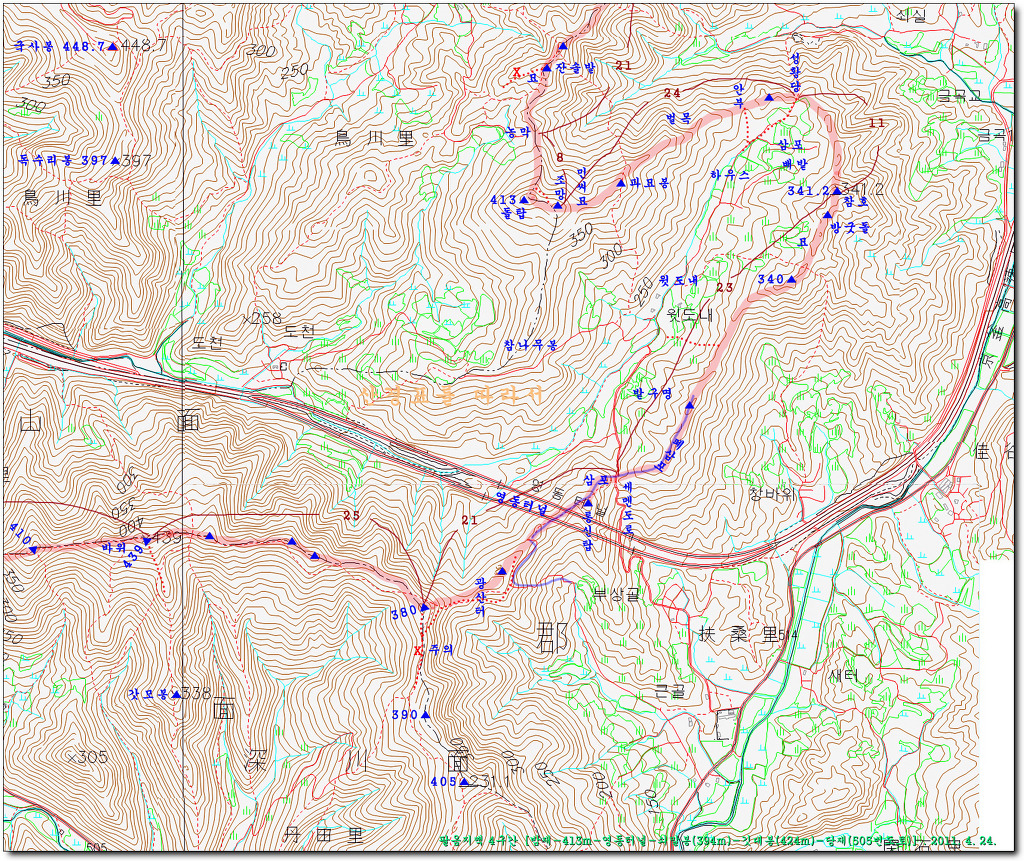Select the vertical 광산터 label
1024x861 pixels.
click(483, 596)
